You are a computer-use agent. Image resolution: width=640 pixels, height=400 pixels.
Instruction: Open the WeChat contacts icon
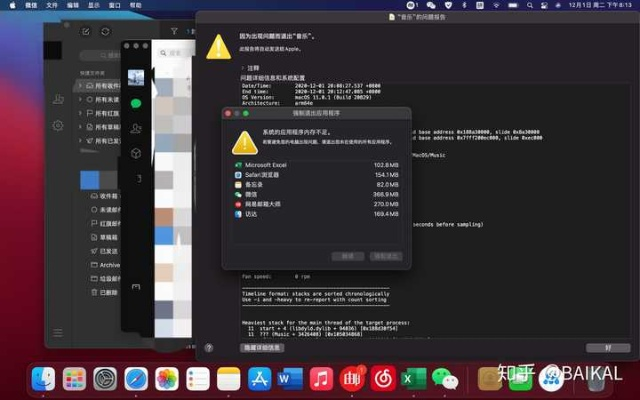(135, 128)
